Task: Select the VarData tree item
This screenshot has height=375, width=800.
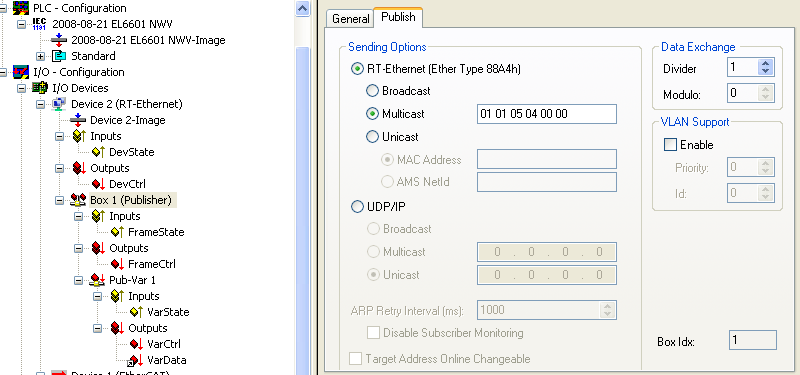Action: [166, 360]
